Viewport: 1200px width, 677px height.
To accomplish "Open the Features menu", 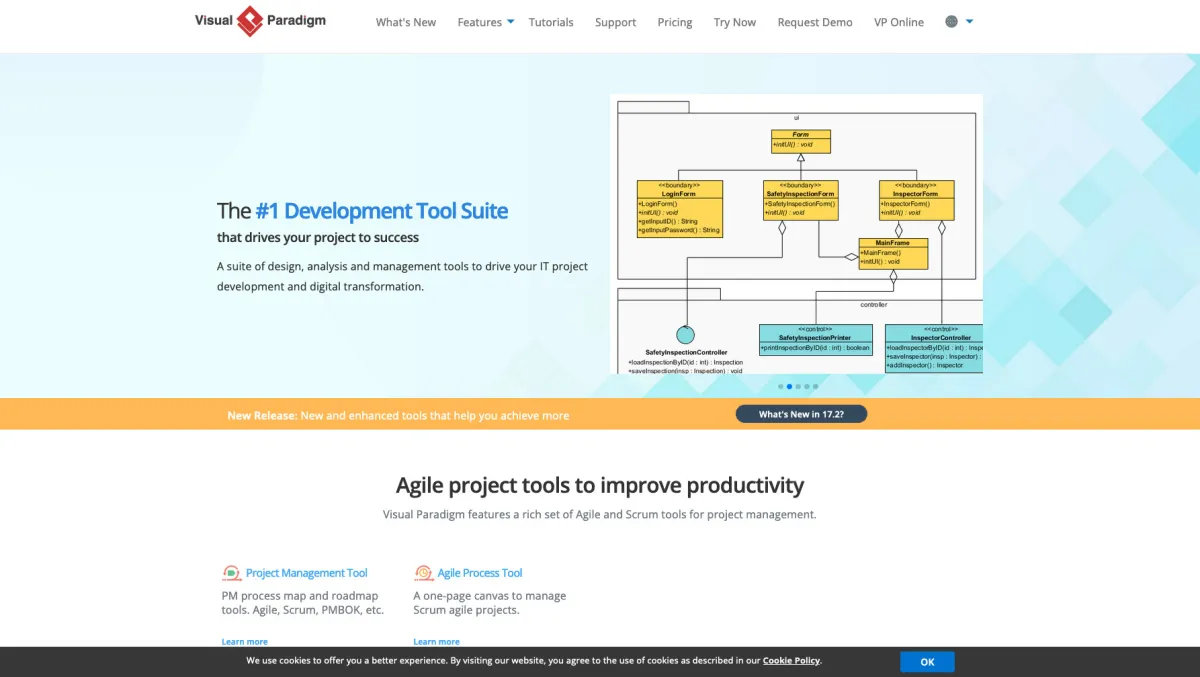I will click(480, 22).
